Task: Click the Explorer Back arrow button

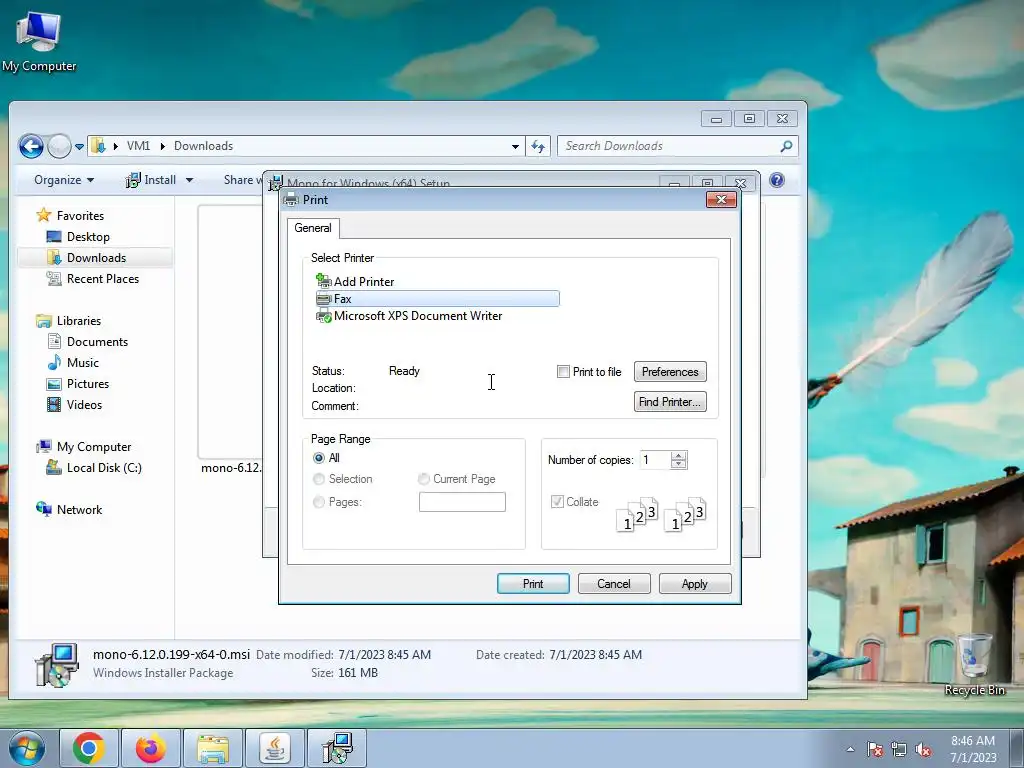Action: click(x=31, y=146)
